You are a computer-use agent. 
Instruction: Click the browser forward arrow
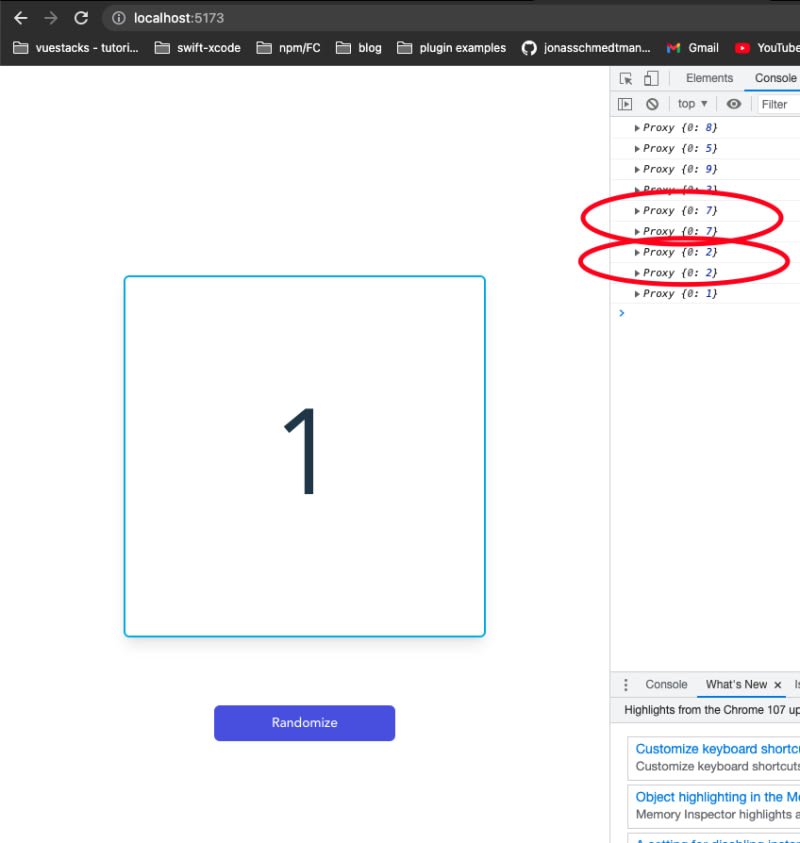51,18
